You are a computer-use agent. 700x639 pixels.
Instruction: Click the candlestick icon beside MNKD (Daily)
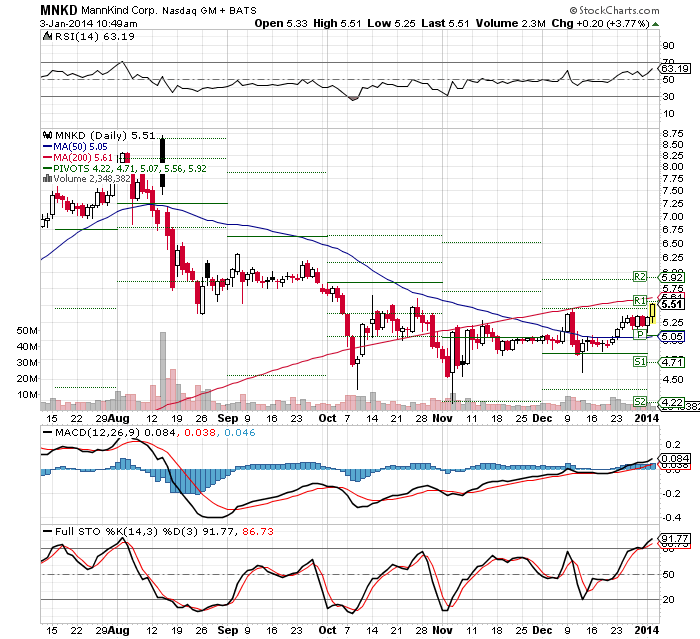tap(47, 135)
